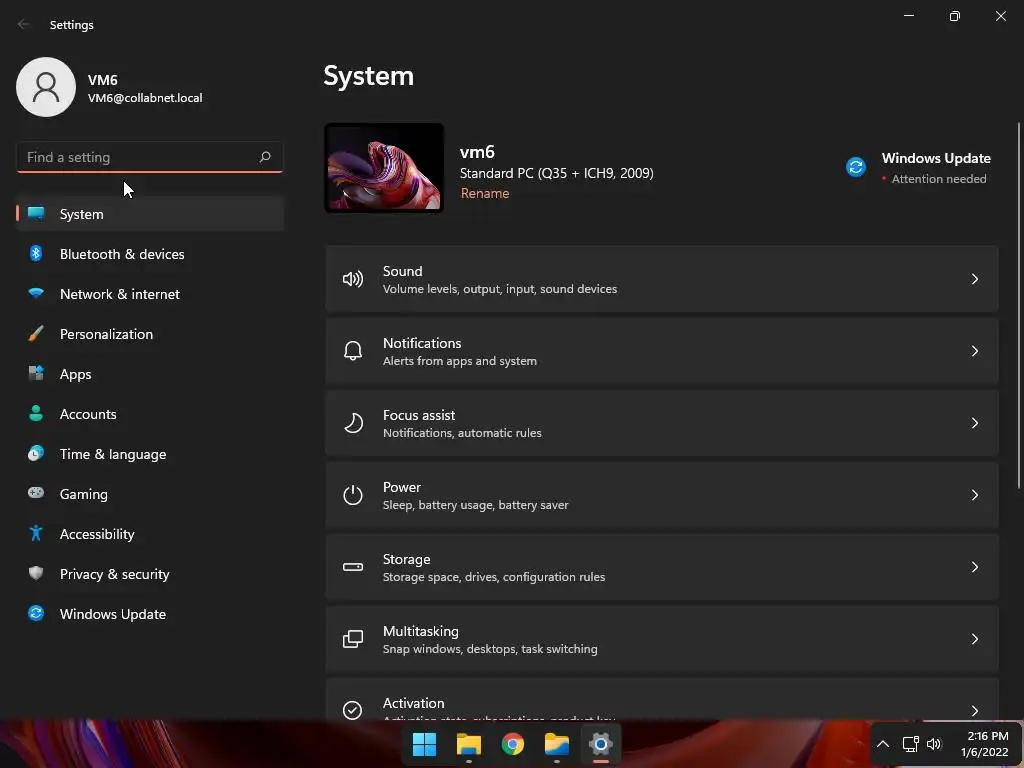Viewport: 1024px width, 768px height.
Task: Open Accessibility settings
Action: tap(150, 534)
